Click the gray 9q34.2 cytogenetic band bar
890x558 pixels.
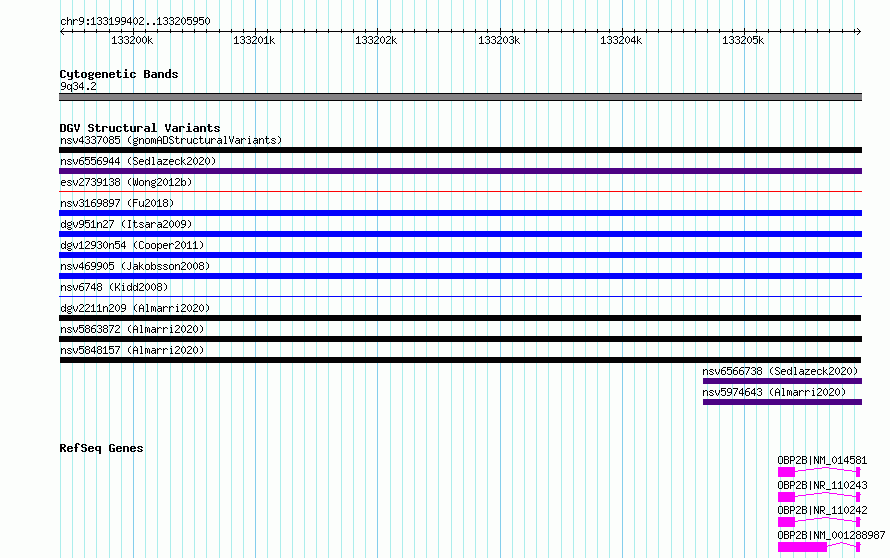pyautogui.click(x=460, y=97)
